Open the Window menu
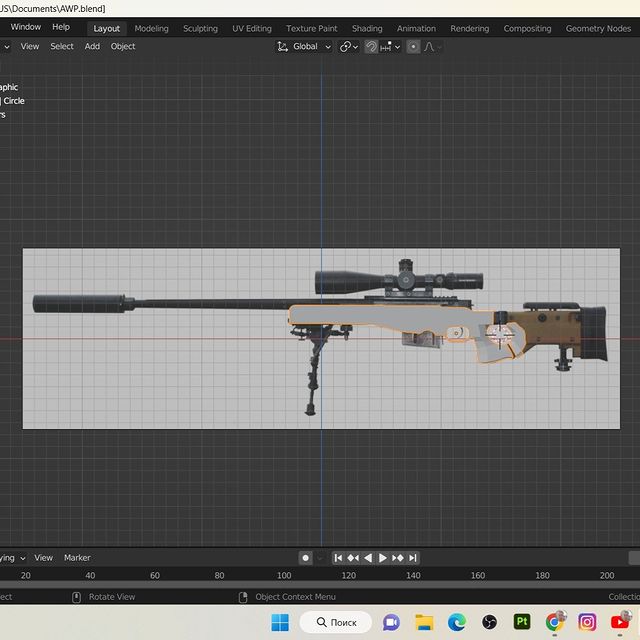Image resolution: width=640 pixels, height=640 pixels. [25, 27]
